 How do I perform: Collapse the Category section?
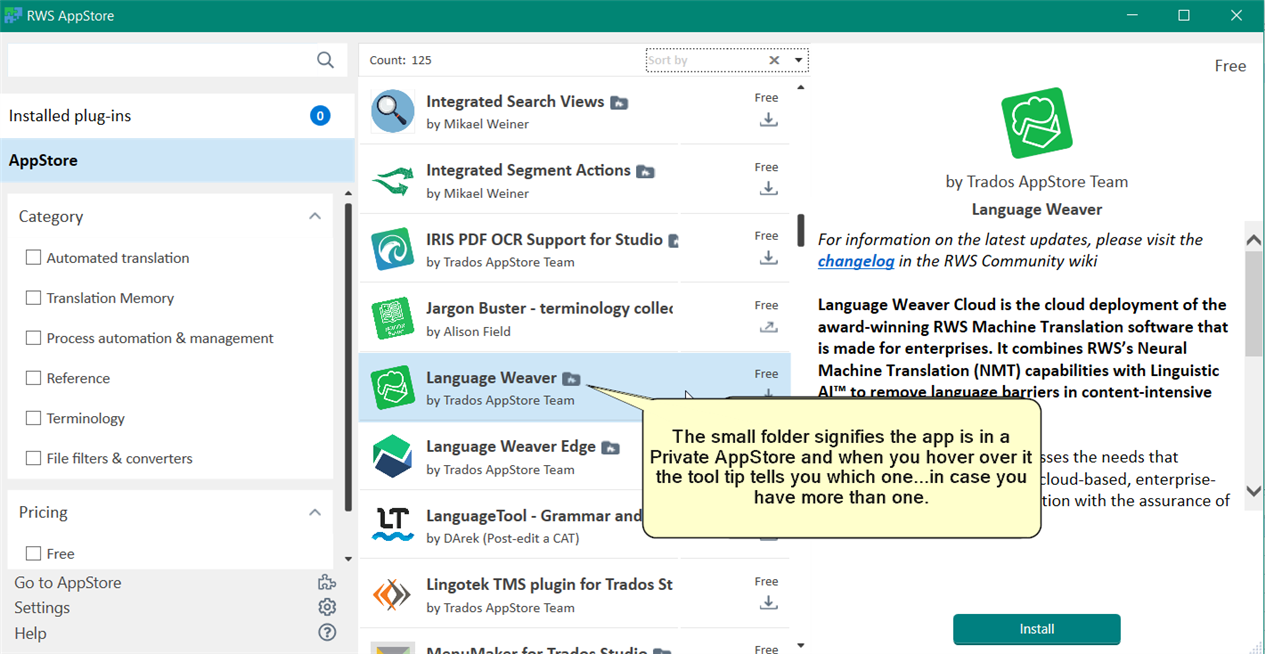[x=315, y=216]
